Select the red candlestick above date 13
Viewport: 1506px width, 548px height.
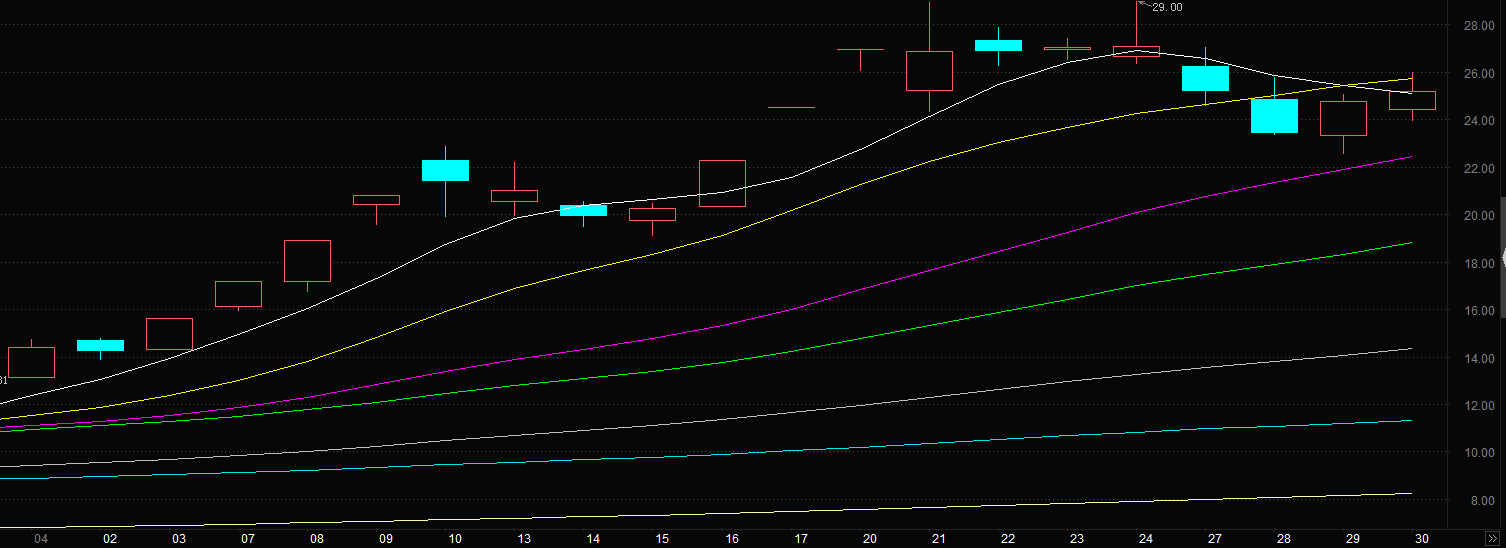coord(514,196)
